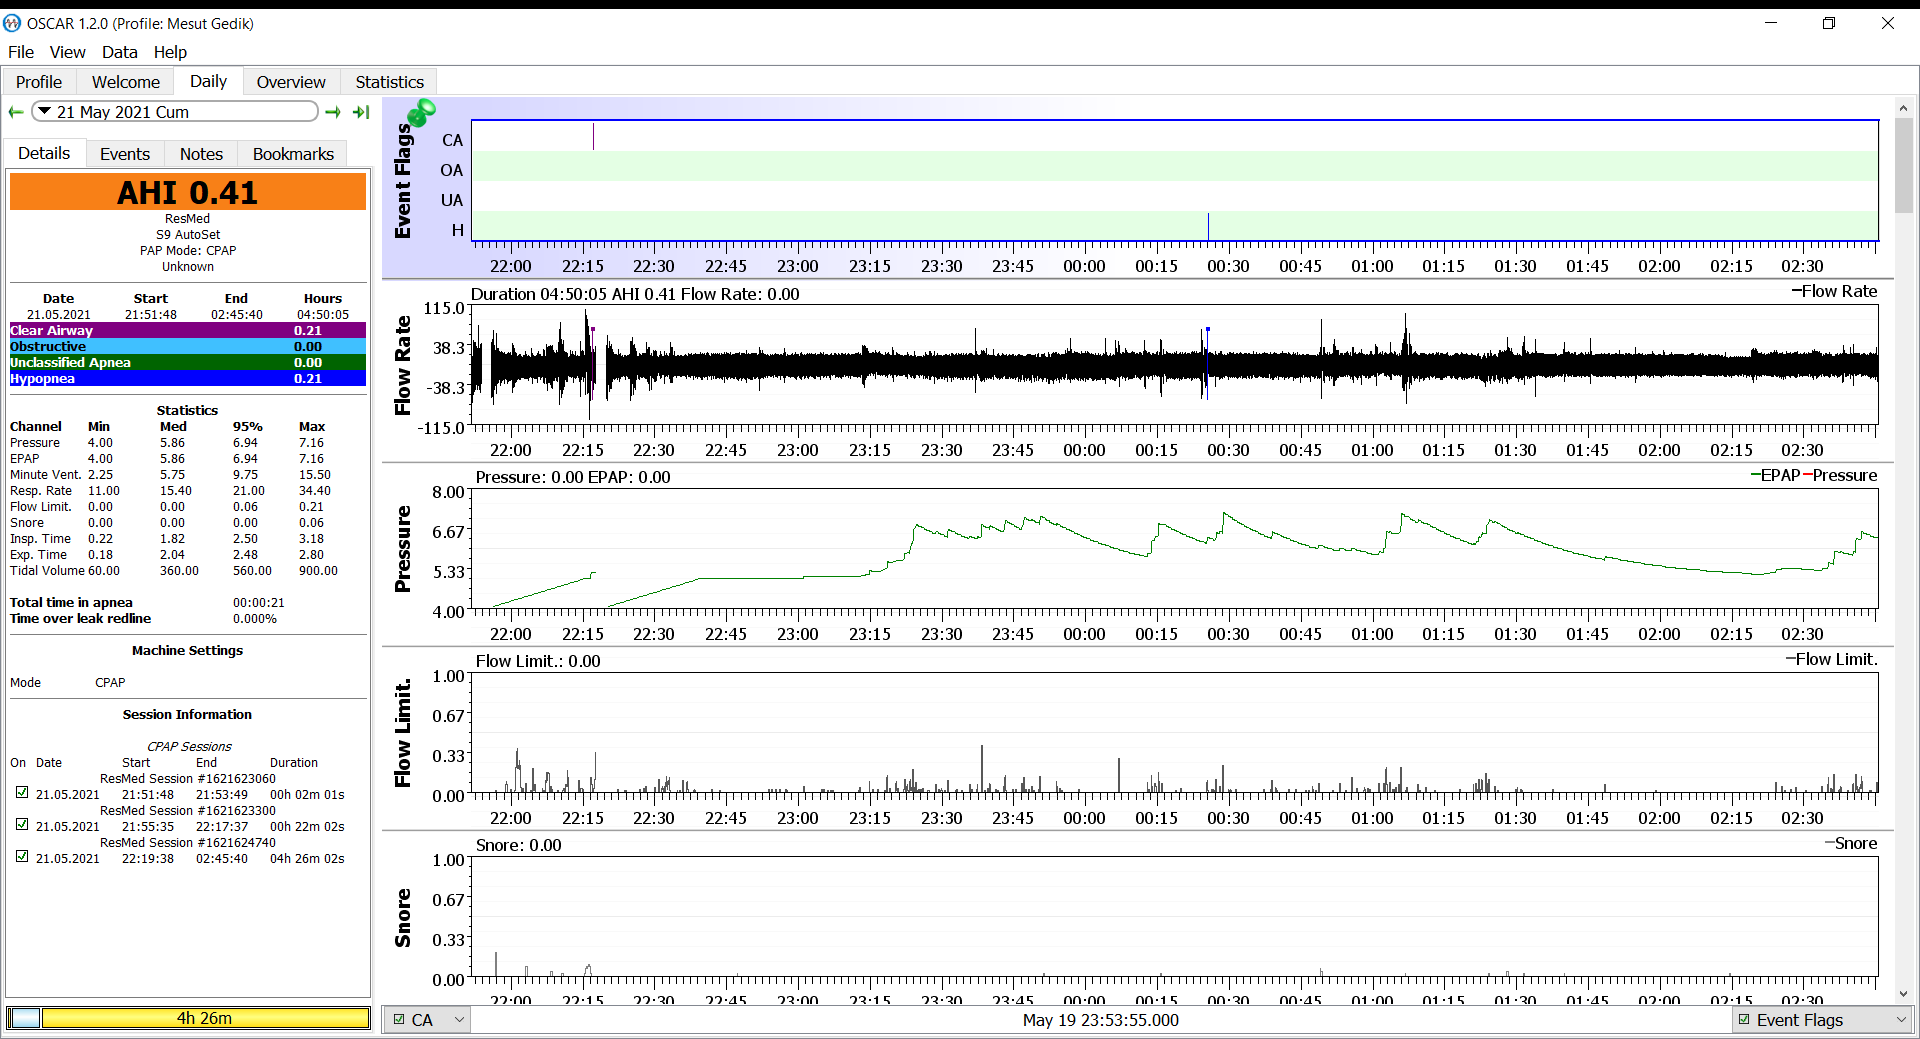Screen dimensions: 1920x1039
Task: Open the Event Flags graph selector dropdown
Action: coord(1821,1020)
